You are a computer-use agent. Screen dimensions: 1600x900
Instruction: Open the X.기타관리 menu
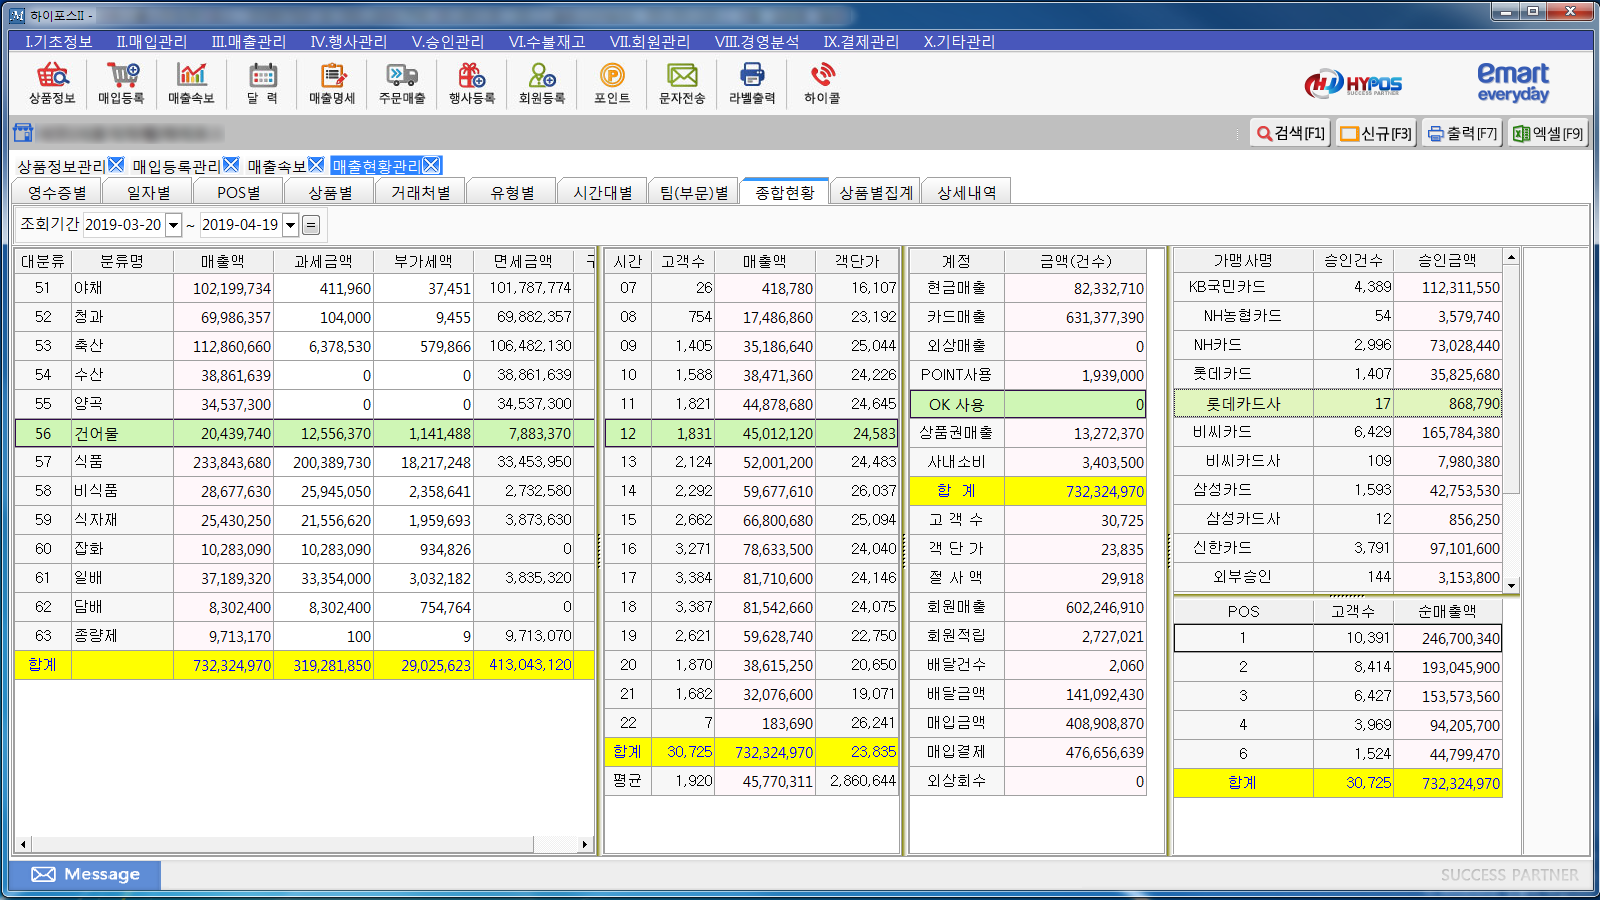959,41
